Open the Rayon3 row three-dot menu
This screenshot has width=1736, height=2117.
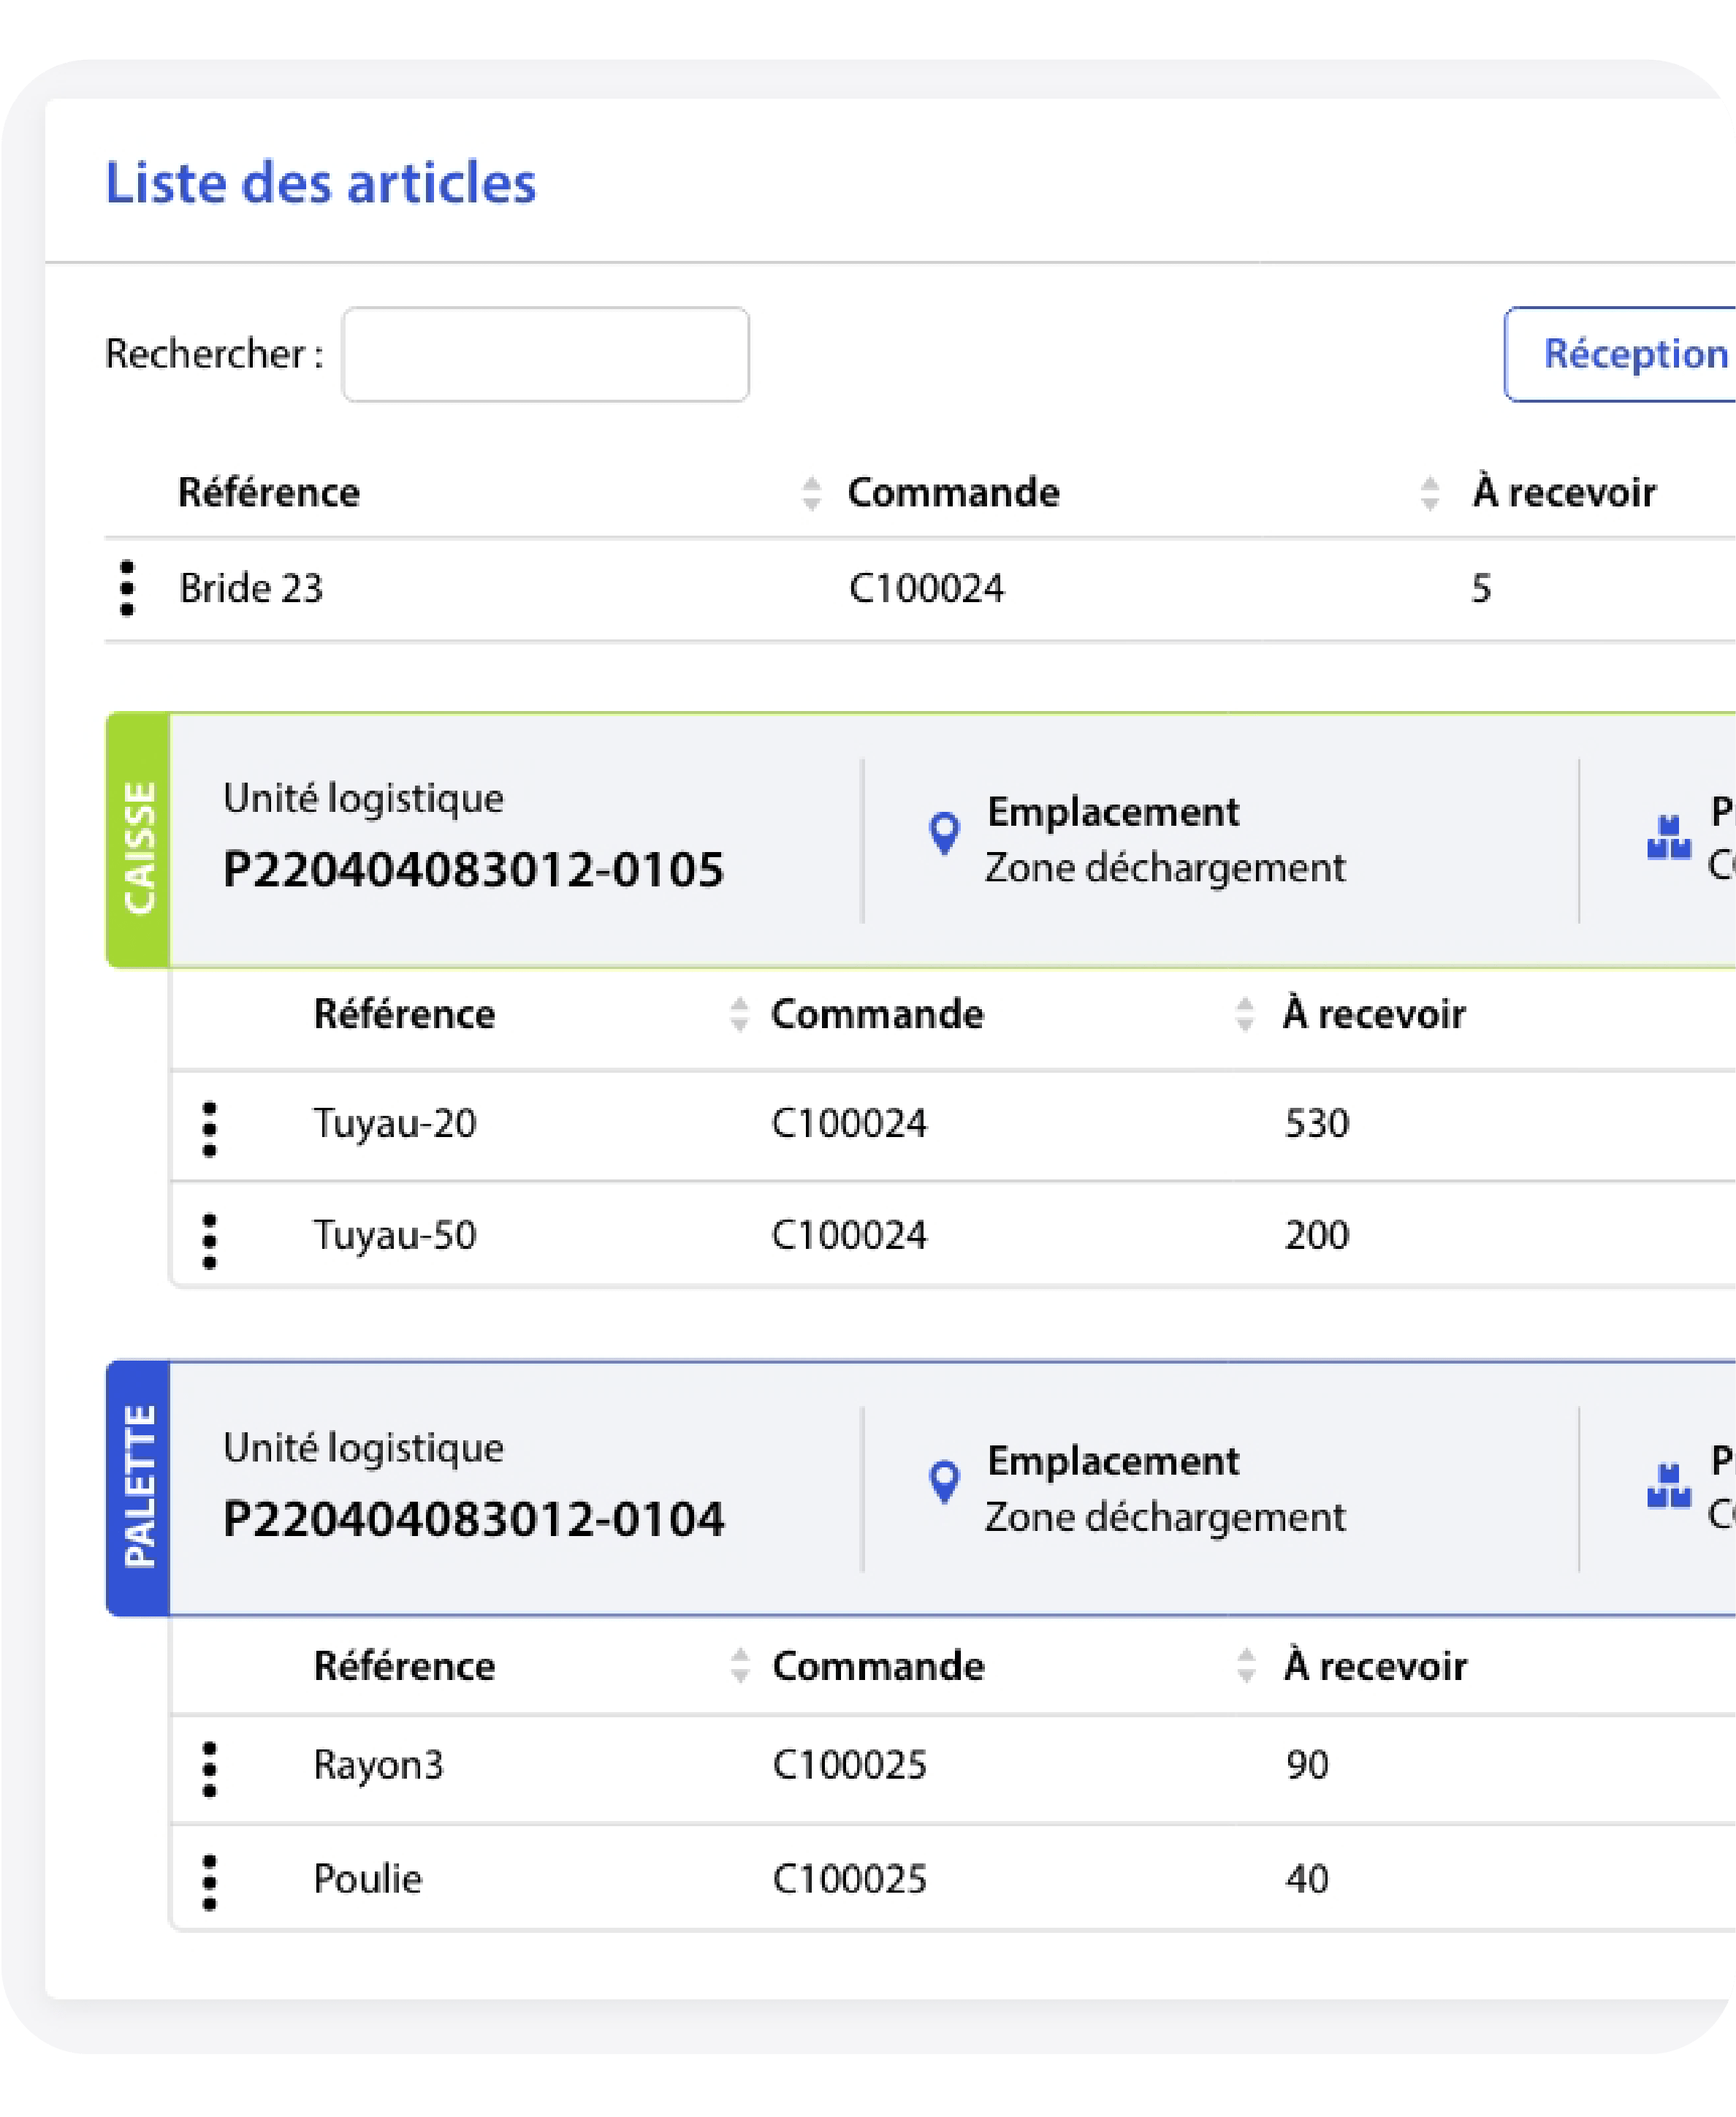209,1769
